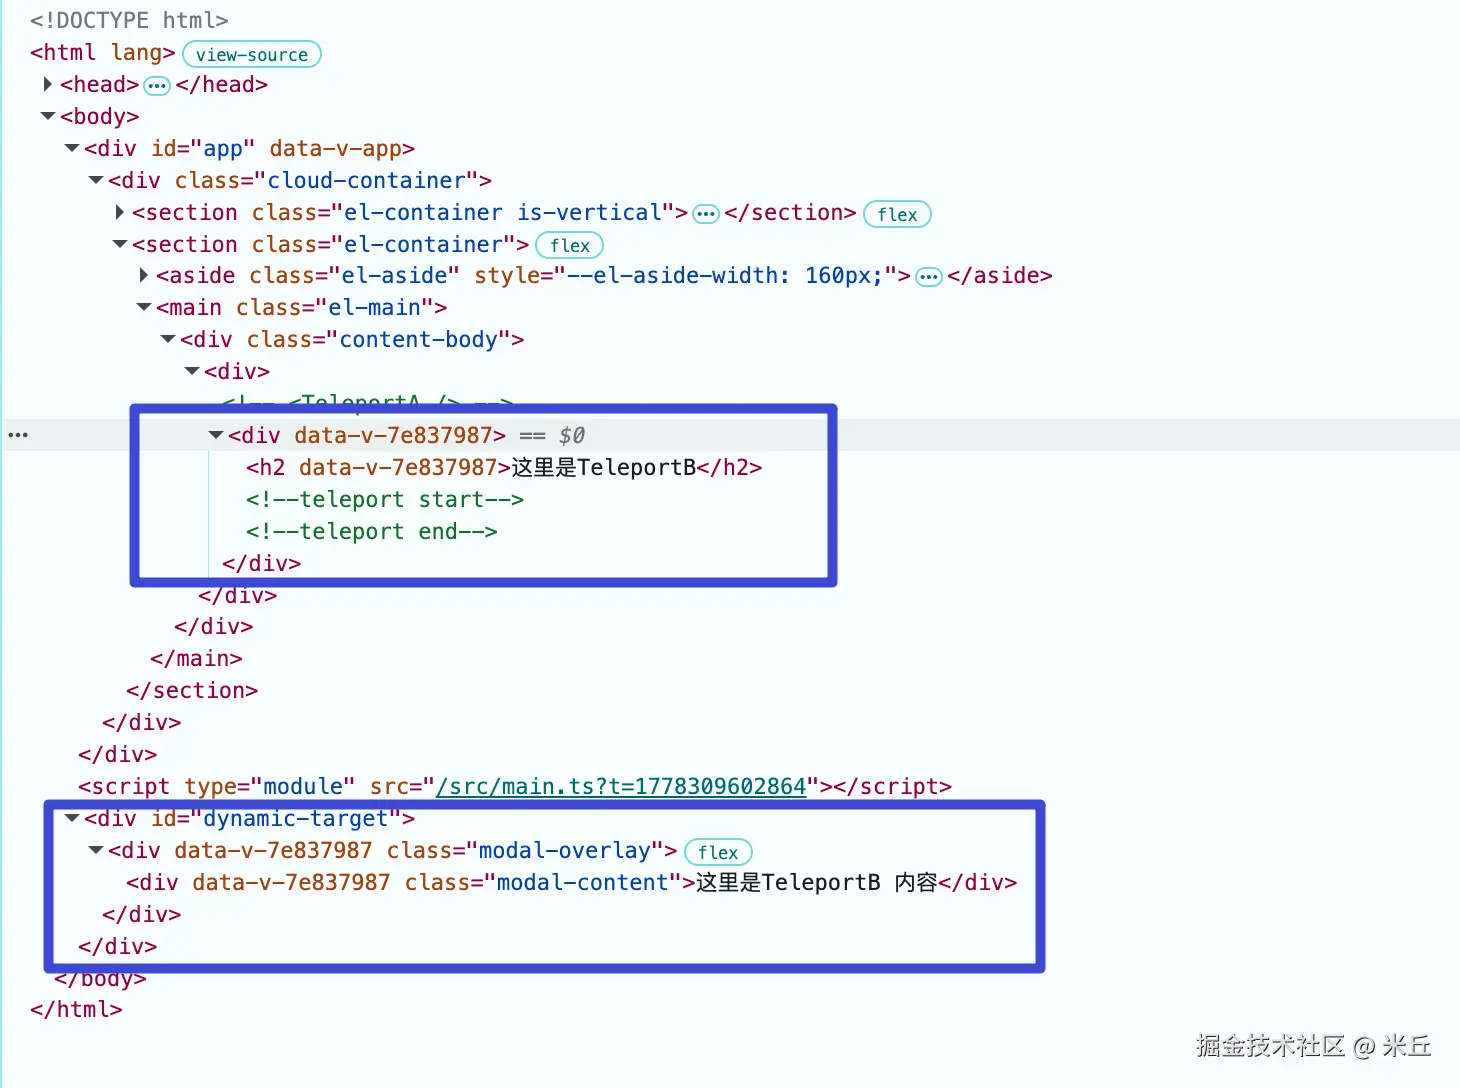Select the teleport end comment line
1460x1088 pixels.
pyautogui.click(x=372, y=531)
